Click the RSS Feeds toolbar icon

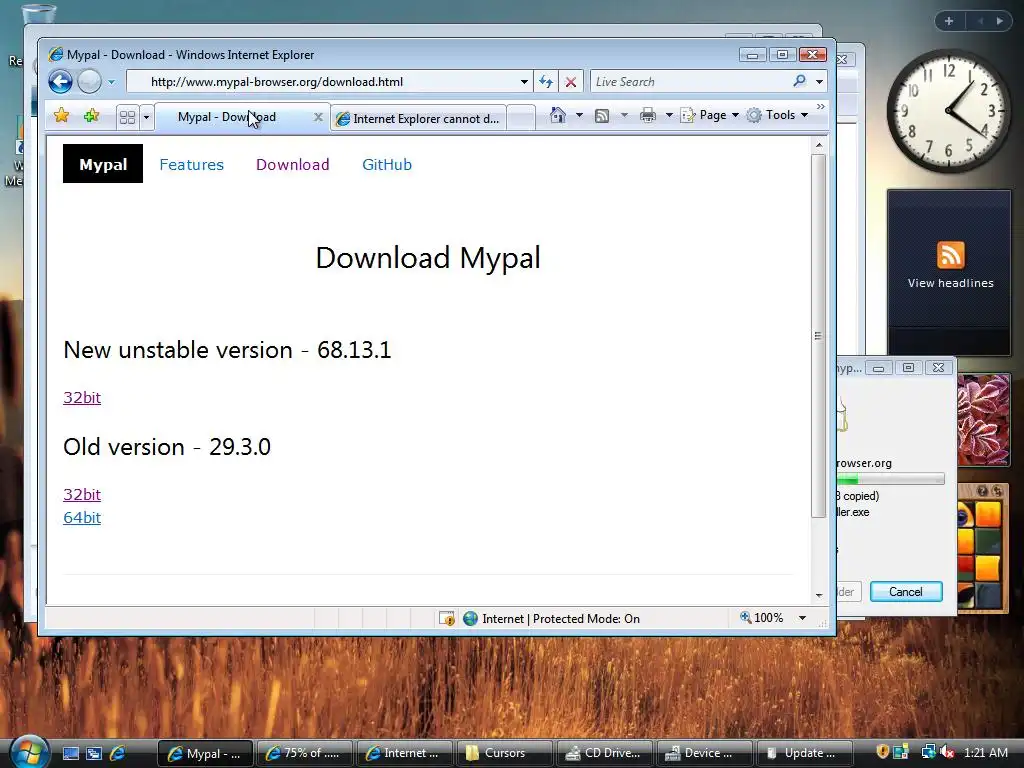(x=602, y=116)
